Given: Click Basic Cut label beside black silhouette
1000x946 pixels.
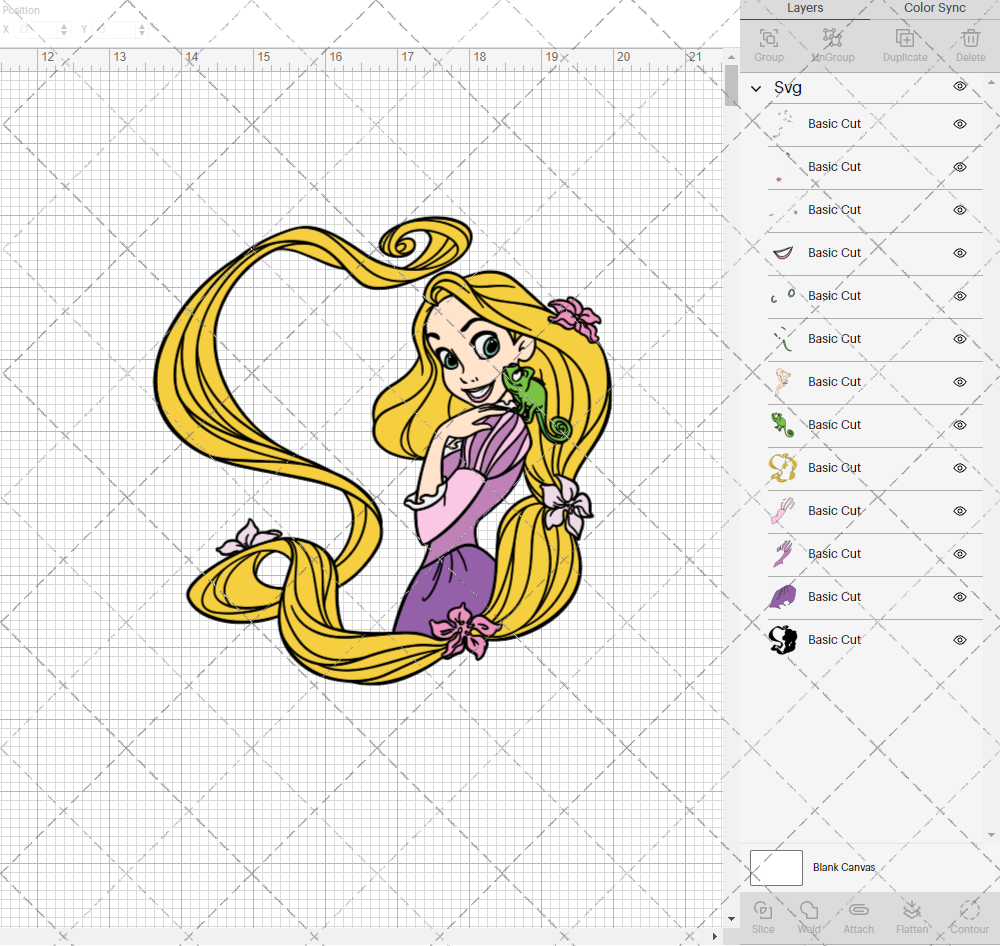Looking at the screenshot, I should click(834, 640).
